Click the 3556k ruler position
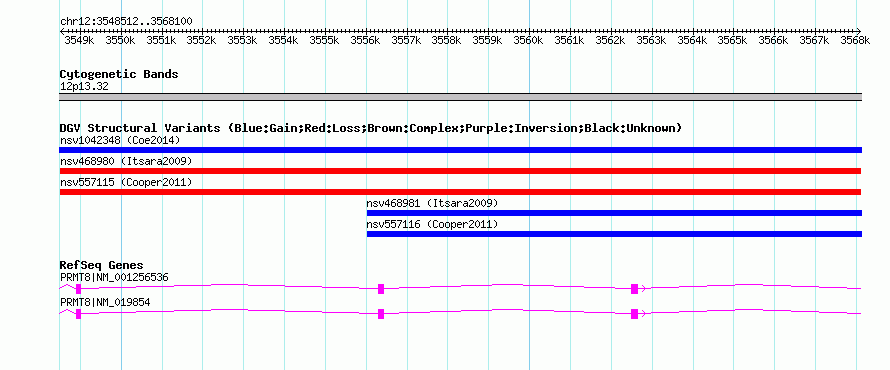This screenshot has width=890, height=370. [x=365, y=40]
